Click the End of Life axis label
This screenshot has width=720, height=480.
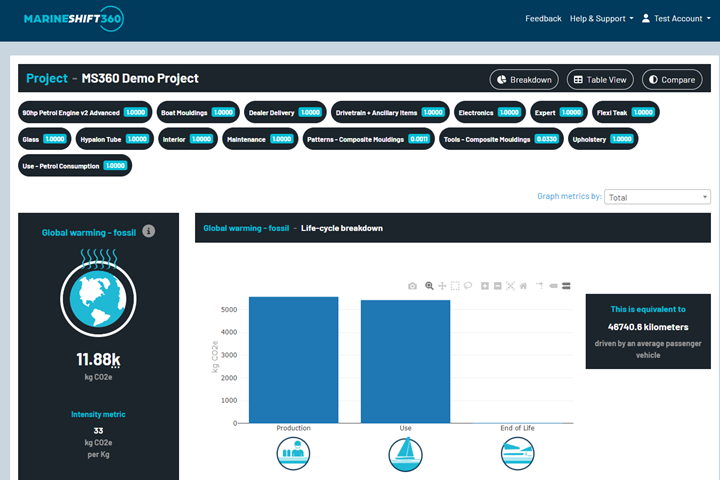[518, 428]
